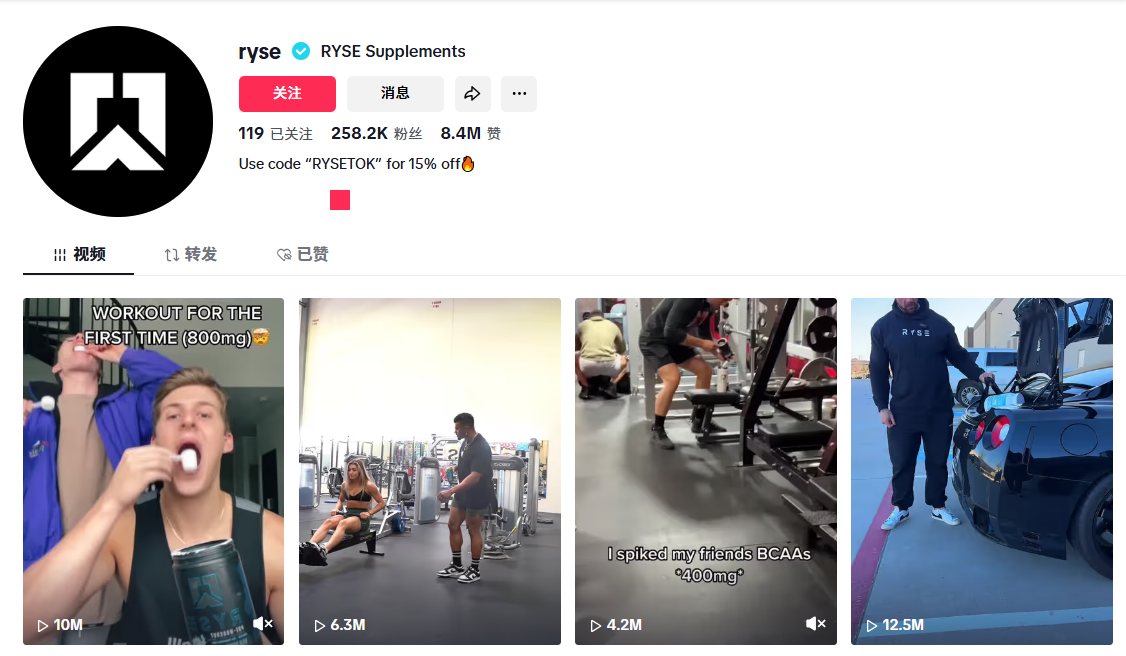Viewport: 1126px width, 656px height.
Task: Unmute the first video via speaker icon
Action: tap(263, 624)
